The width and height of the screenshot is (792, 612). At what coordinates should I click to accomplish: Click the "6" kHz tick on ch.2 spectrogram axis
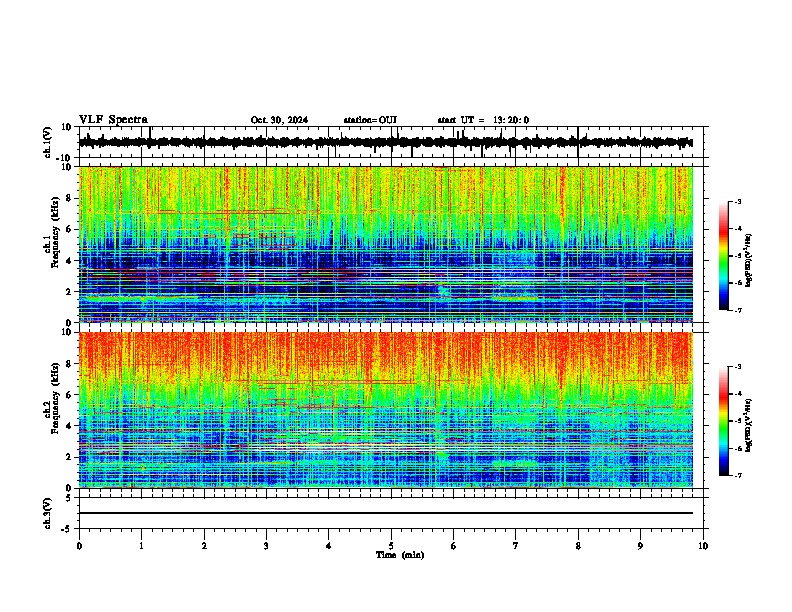[70, 394]
